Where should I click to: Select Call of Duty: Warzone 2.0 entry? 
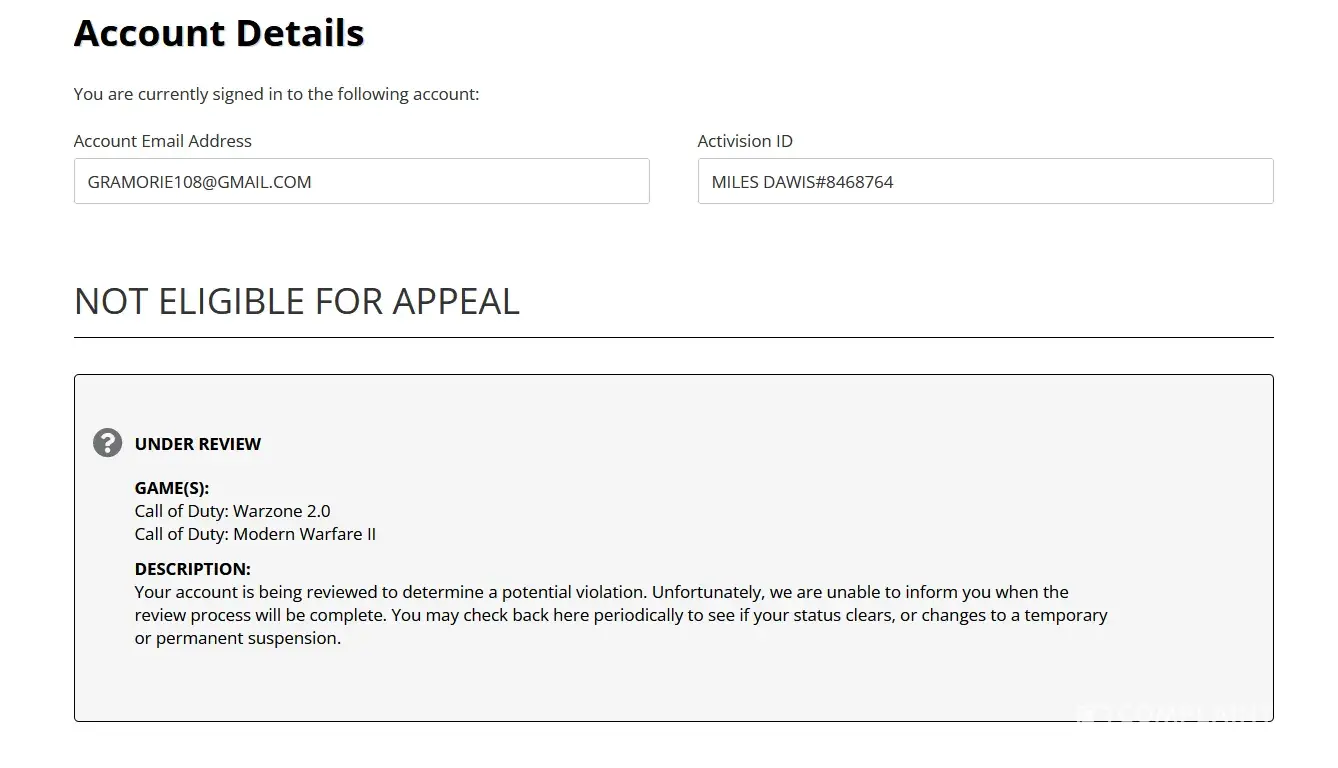click(x=232, y=511)
